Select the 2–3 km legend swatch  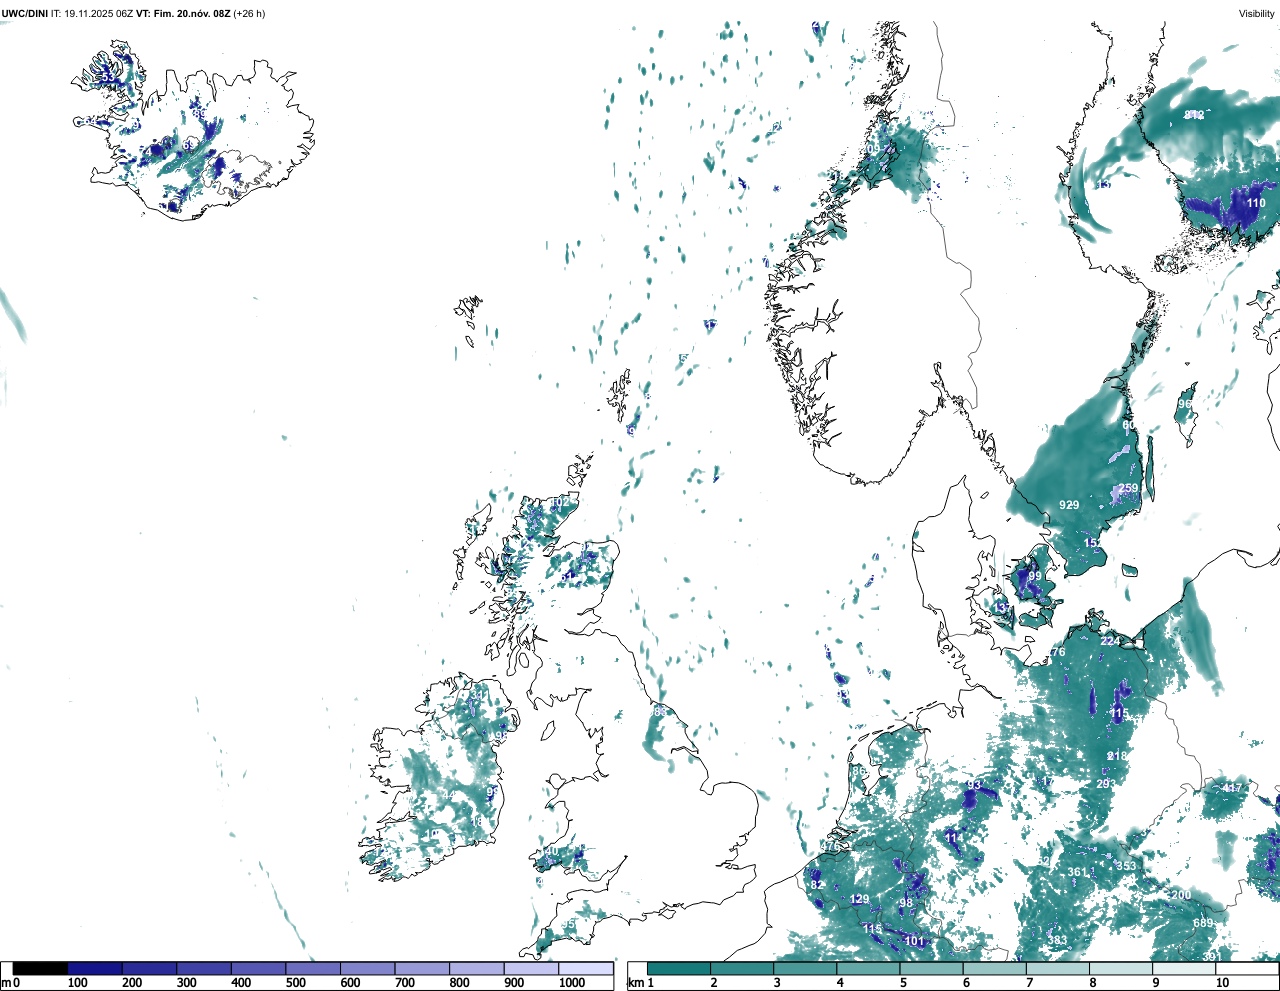coord(742,969)
